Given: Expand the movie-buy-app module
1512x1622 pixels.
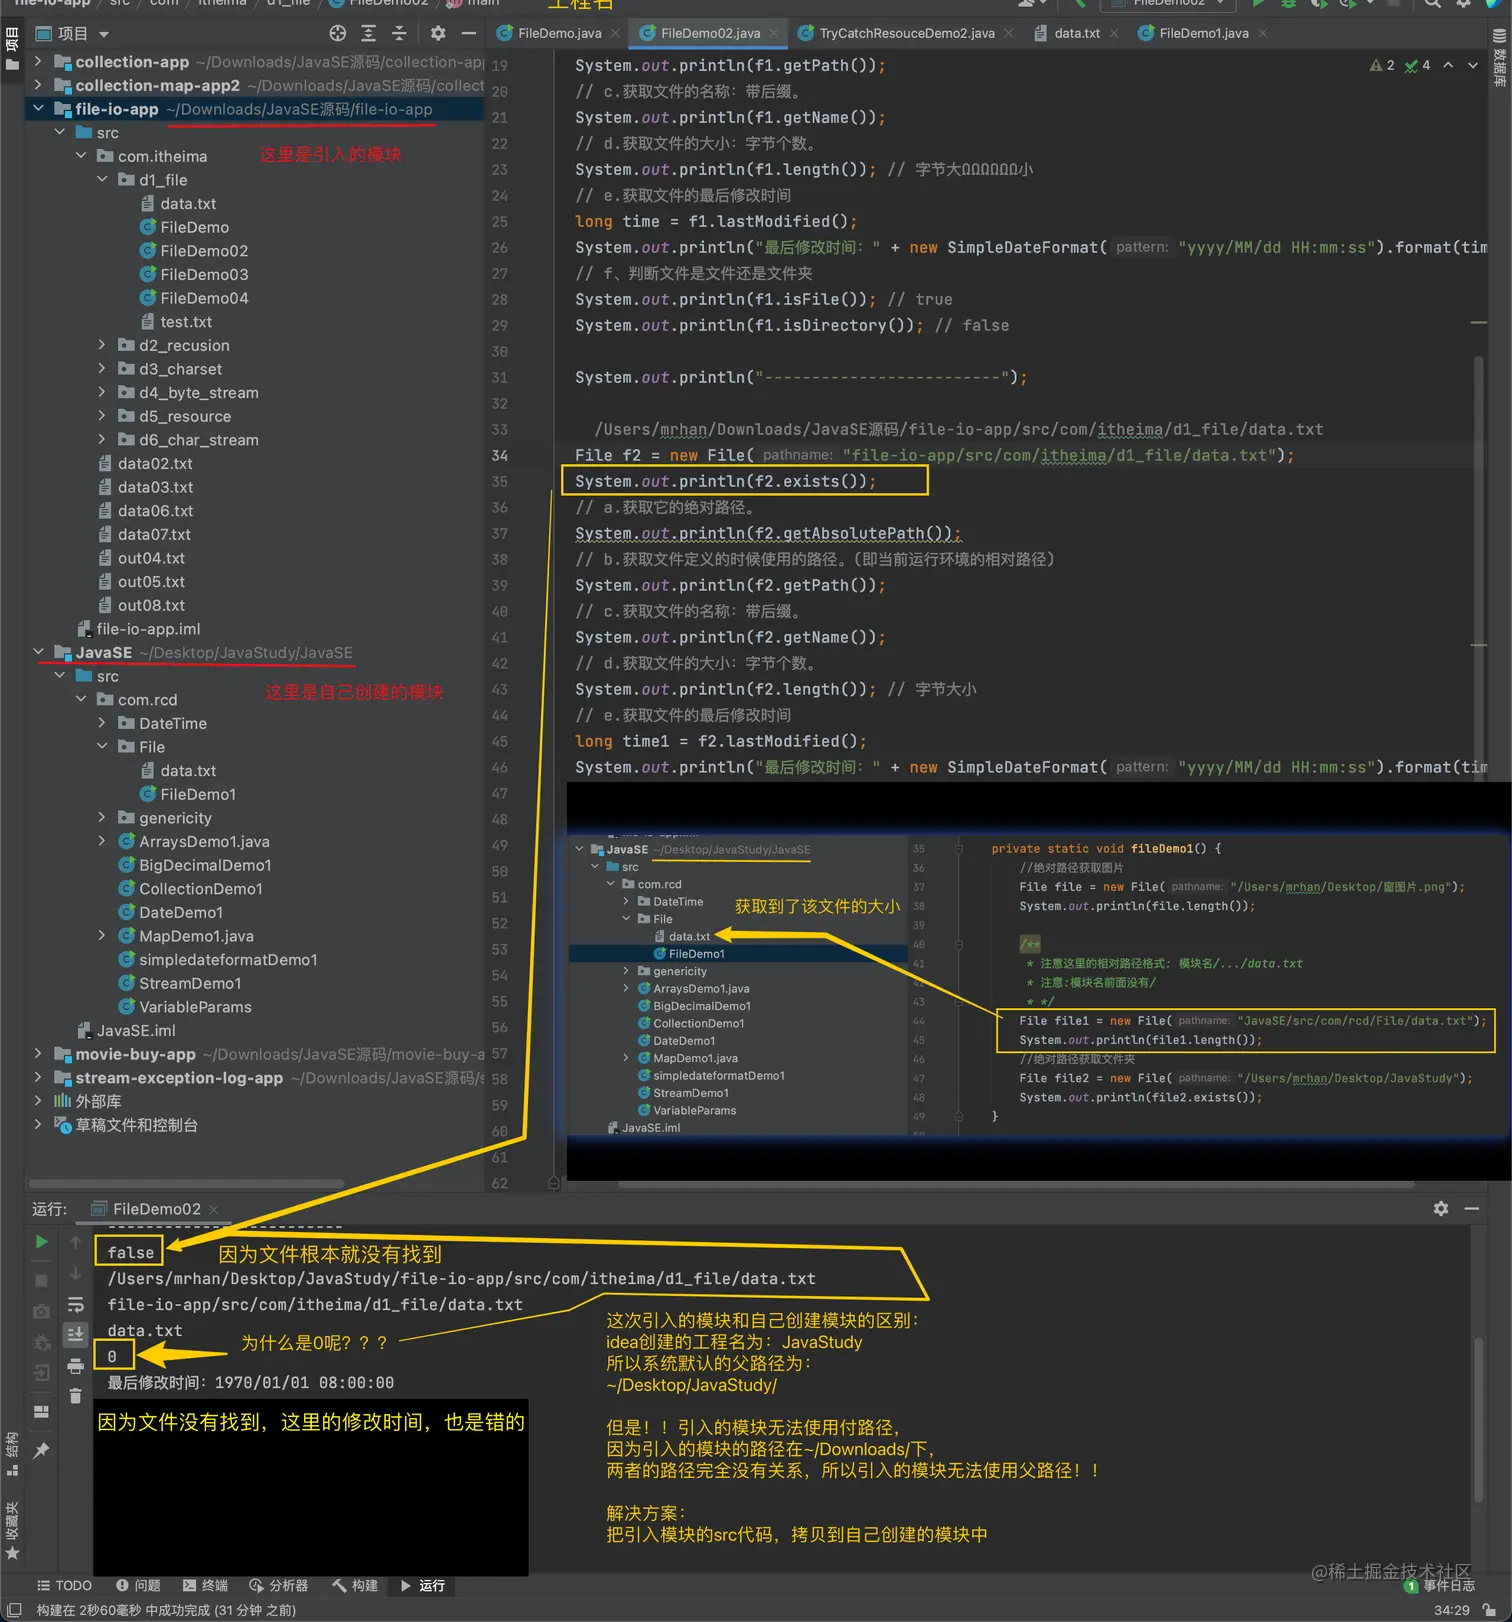Looking at the screenshot, I should pyautogui.click(x=38, y=1053).
